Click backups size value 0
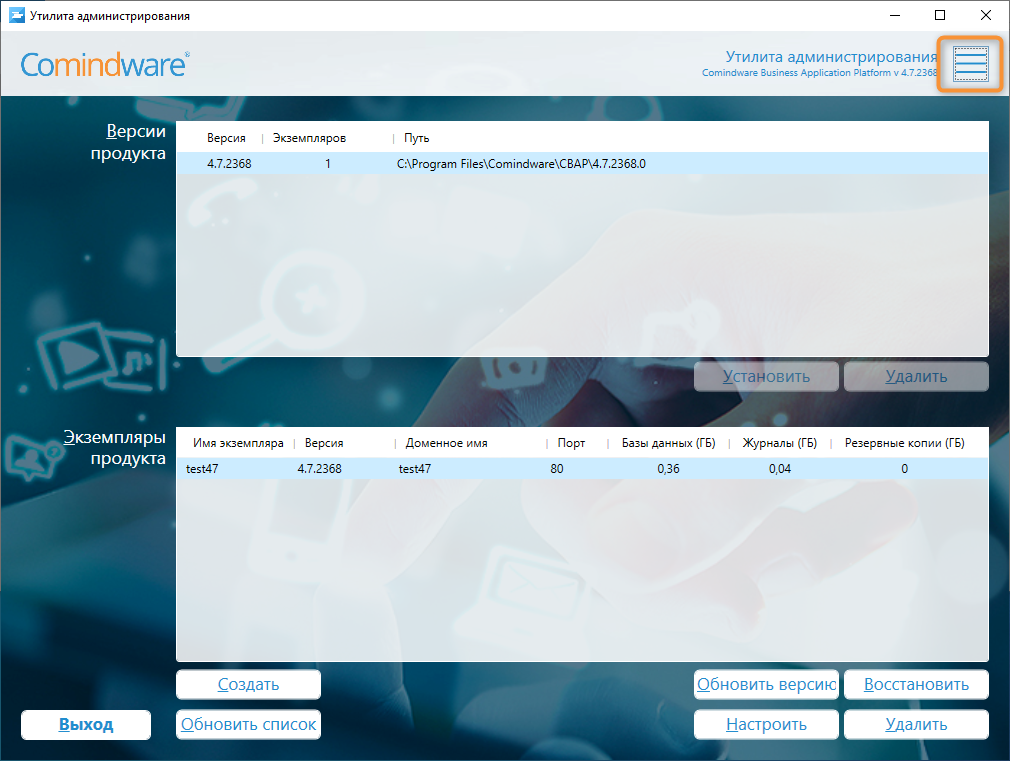This screenshot has height=761, width=1010. (904, 468)
